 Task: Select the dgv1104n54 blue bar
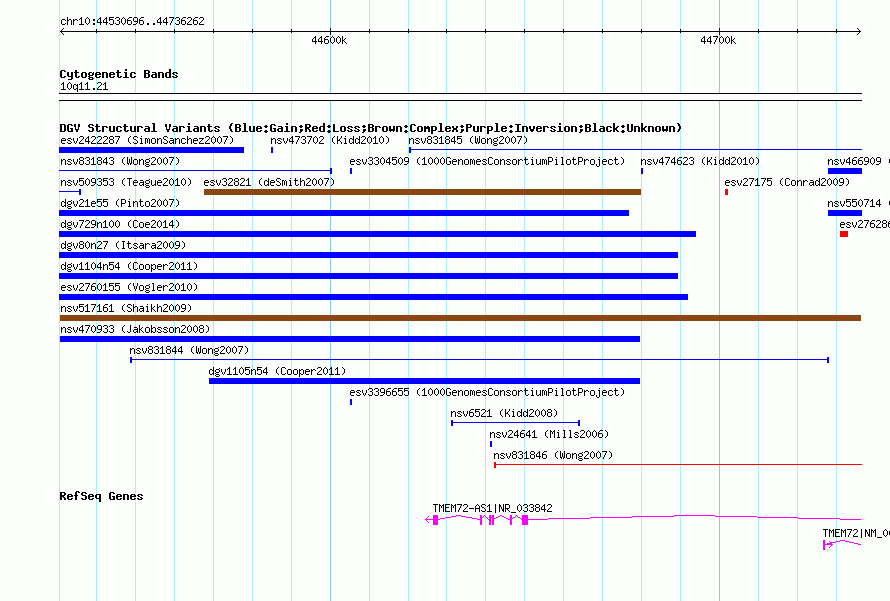click(x=368, y=276)
